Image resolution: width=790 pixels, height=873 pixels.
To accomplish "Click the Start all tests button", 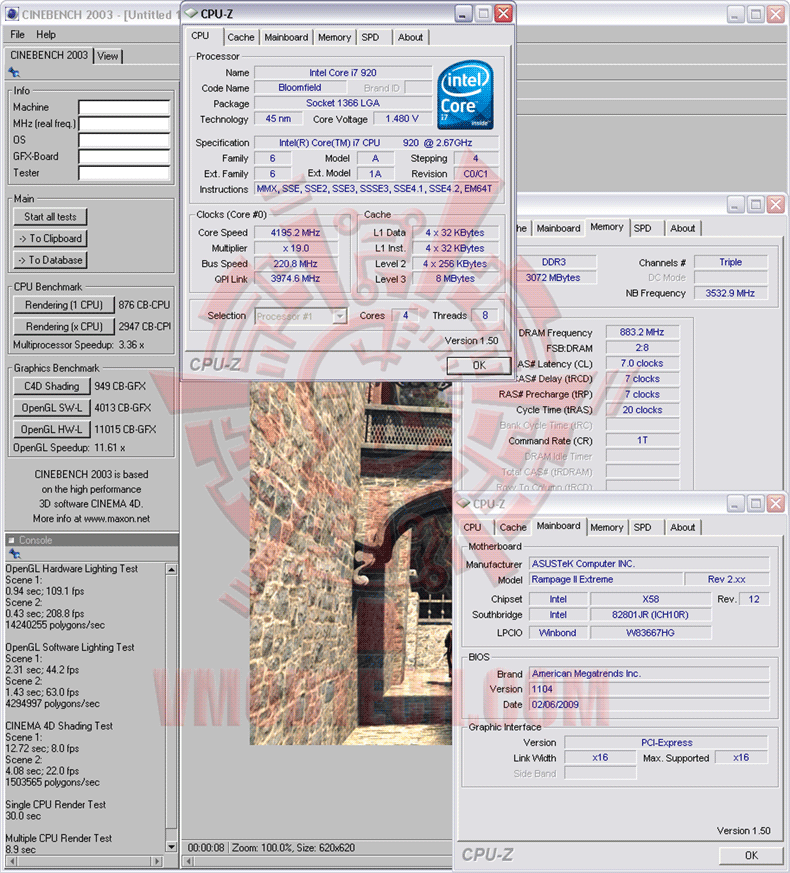I will coord(50,217).
